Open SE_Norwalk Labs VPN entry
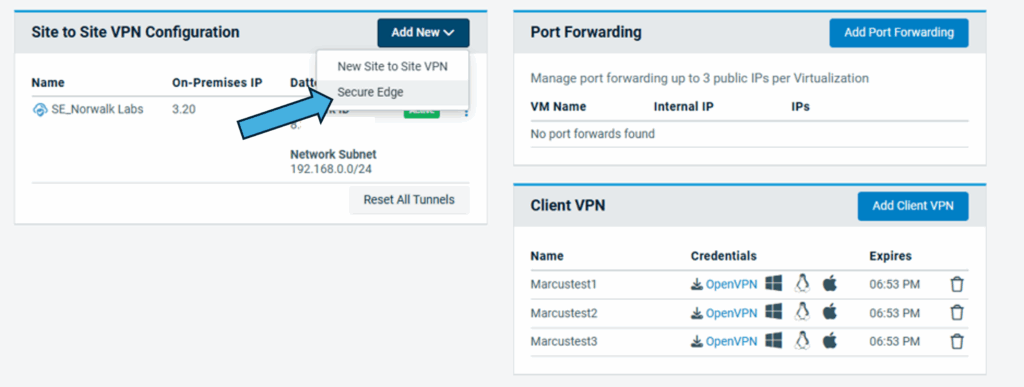Viewport: 1024px width, 387px height. [x=97, y=110]
